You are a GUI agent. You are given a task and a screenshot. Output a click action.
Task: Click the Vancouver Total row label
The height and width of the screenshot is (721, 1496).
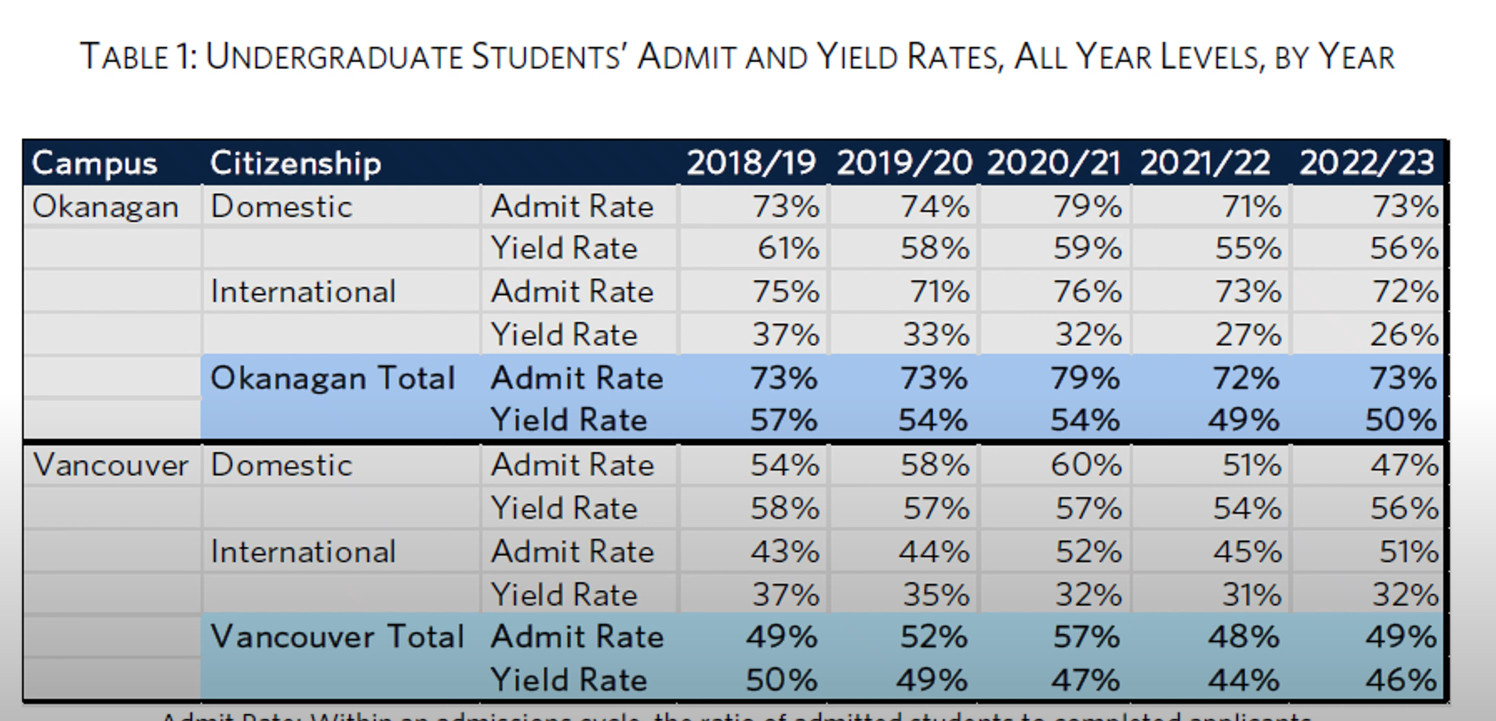point(338,637)
